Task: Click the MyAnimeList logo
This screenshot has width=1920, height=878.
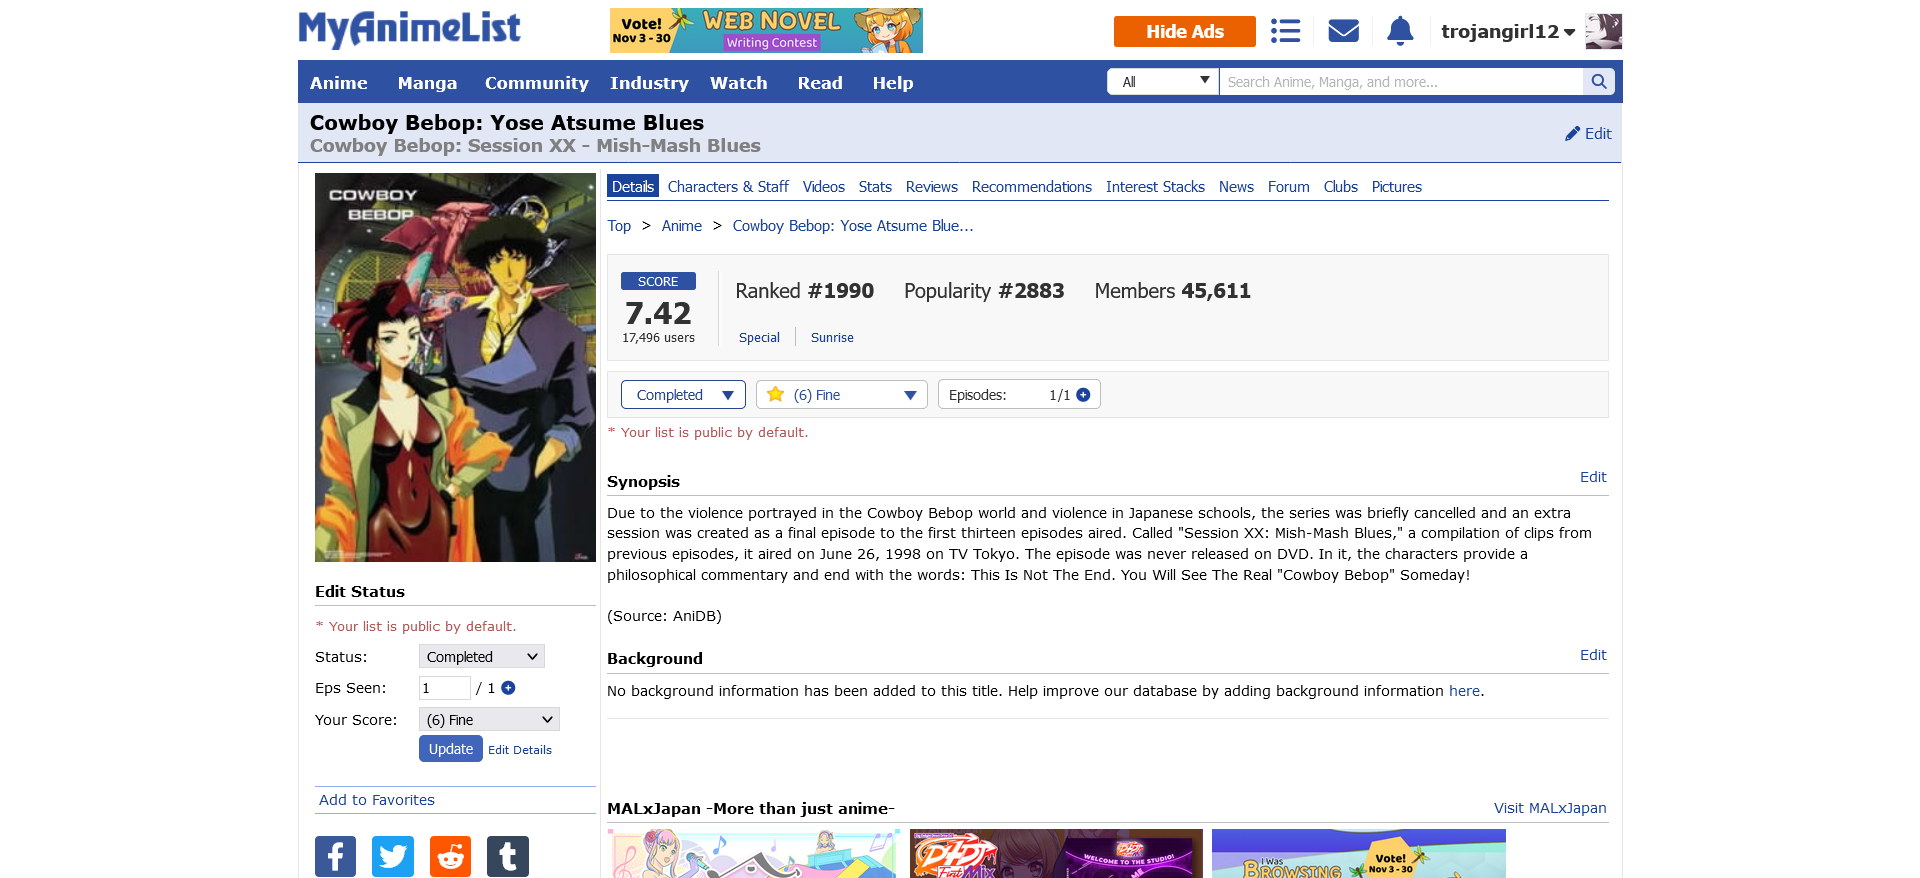Action: pyautogui.click(x=409, y=29)
